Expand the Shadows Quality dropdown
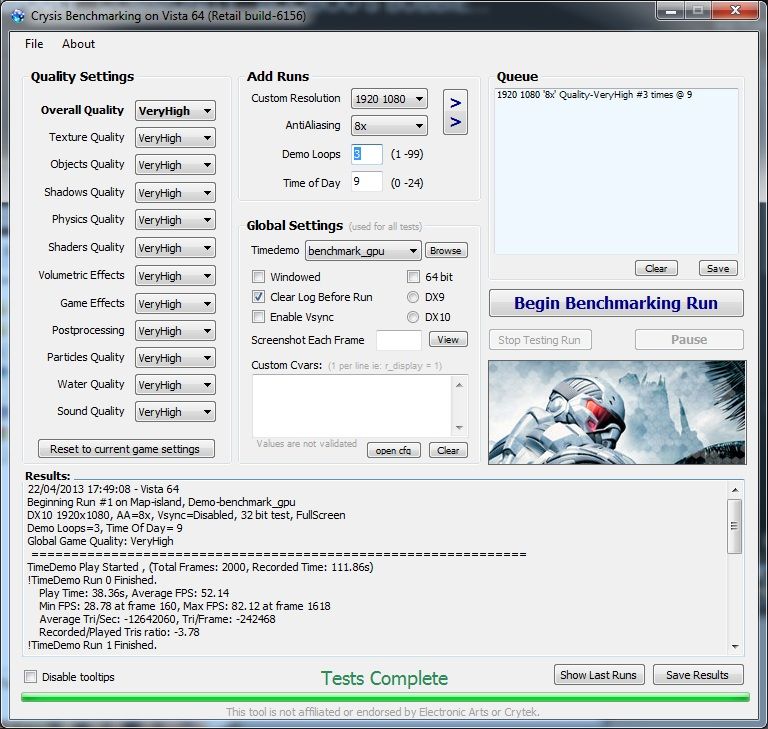Screen dimensions: 768x729 click(175, 193)
